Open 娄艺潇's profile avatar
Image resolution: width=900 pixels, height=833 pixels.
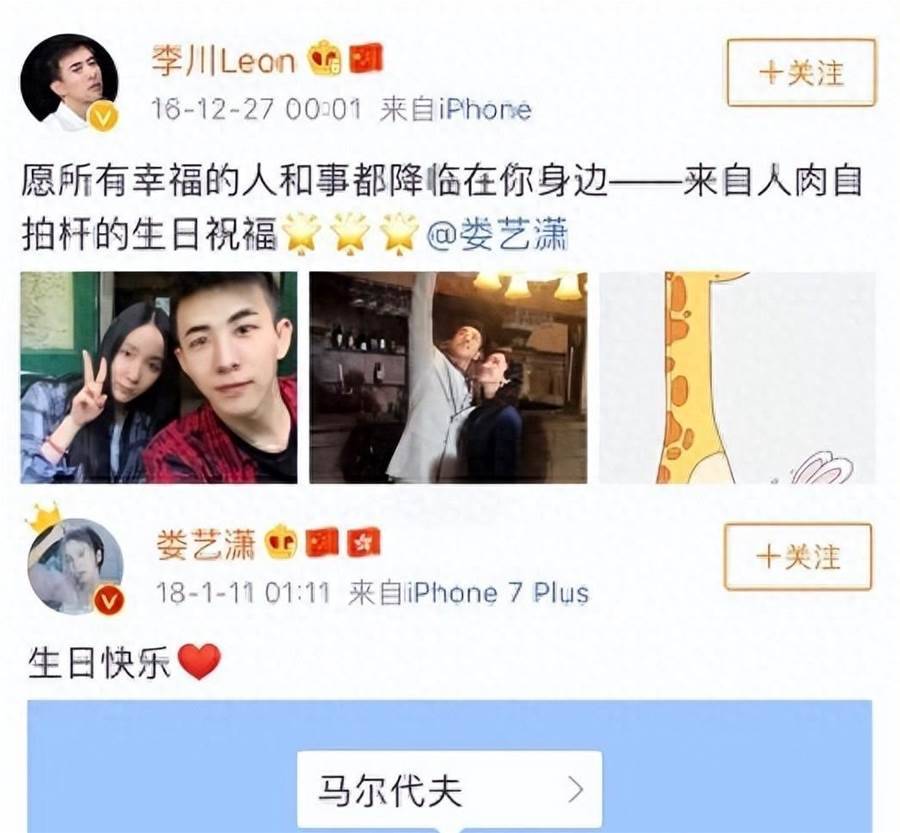coord(76,565)
